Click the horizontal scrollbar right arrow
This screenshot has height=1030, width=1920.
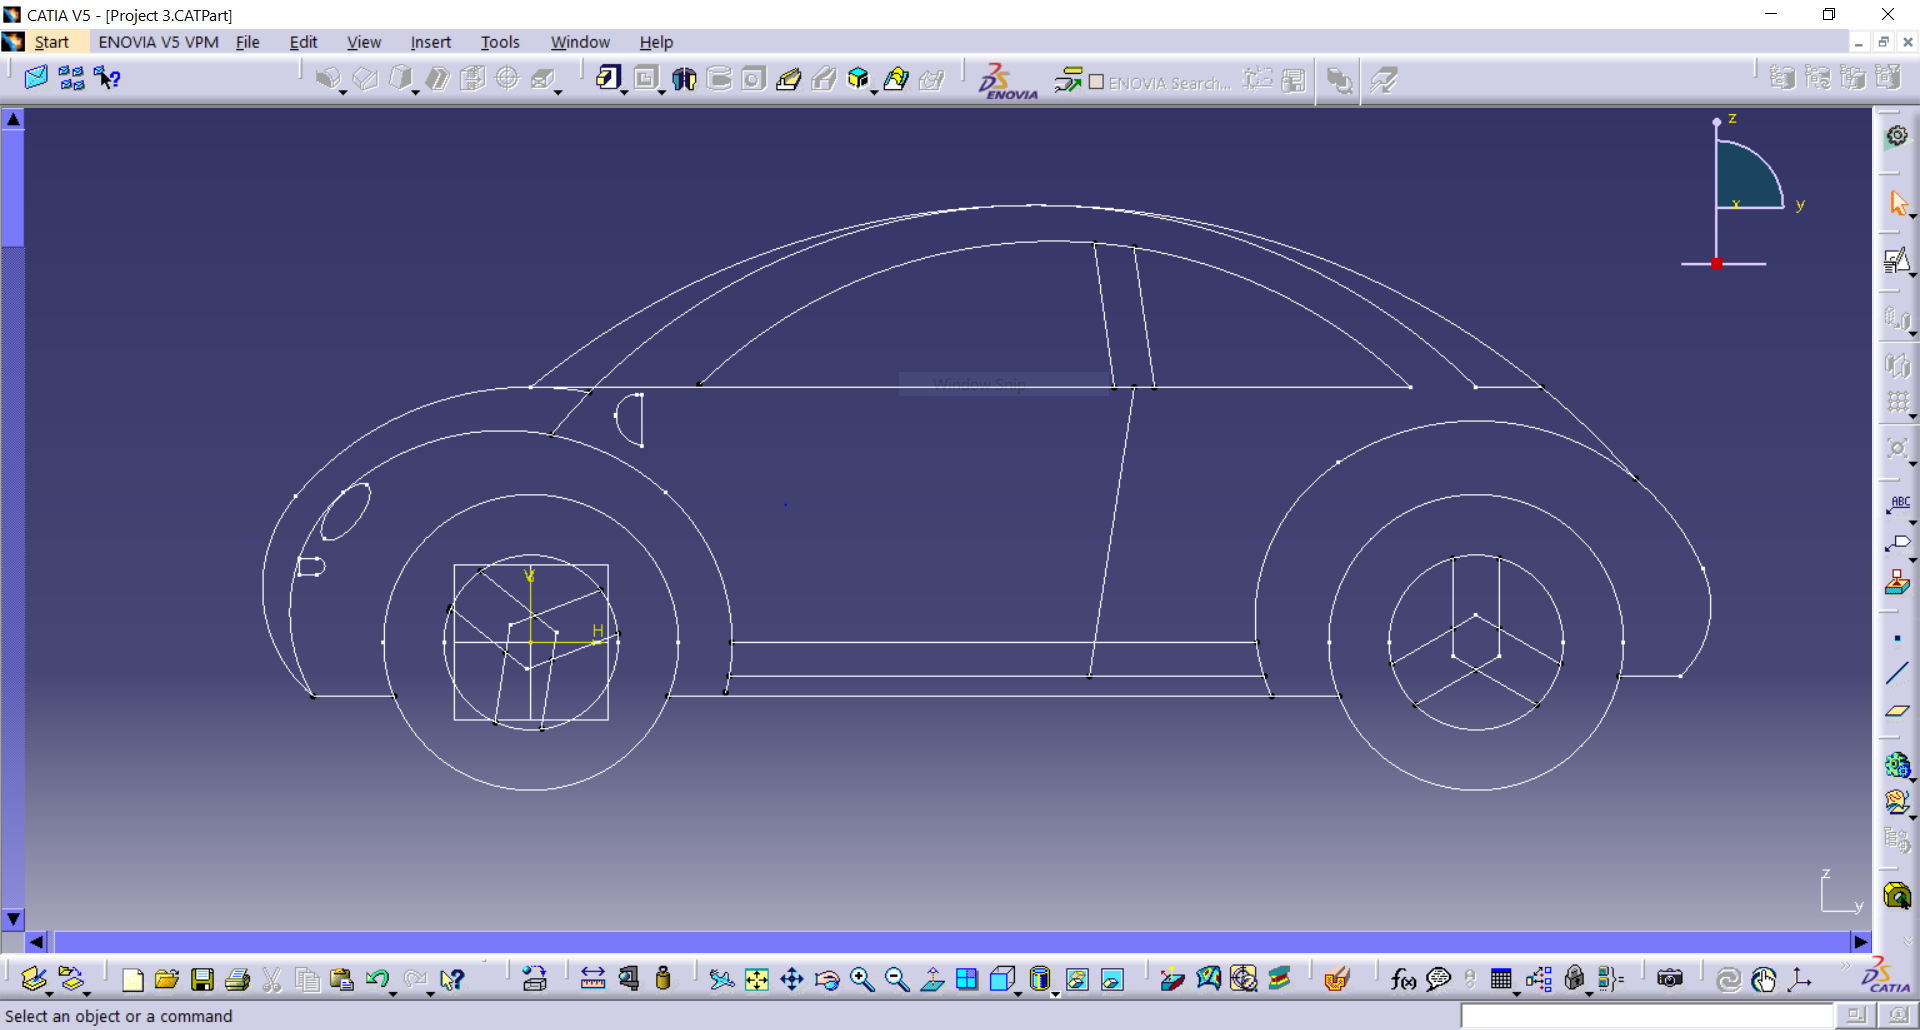[x=1860, y=942]
